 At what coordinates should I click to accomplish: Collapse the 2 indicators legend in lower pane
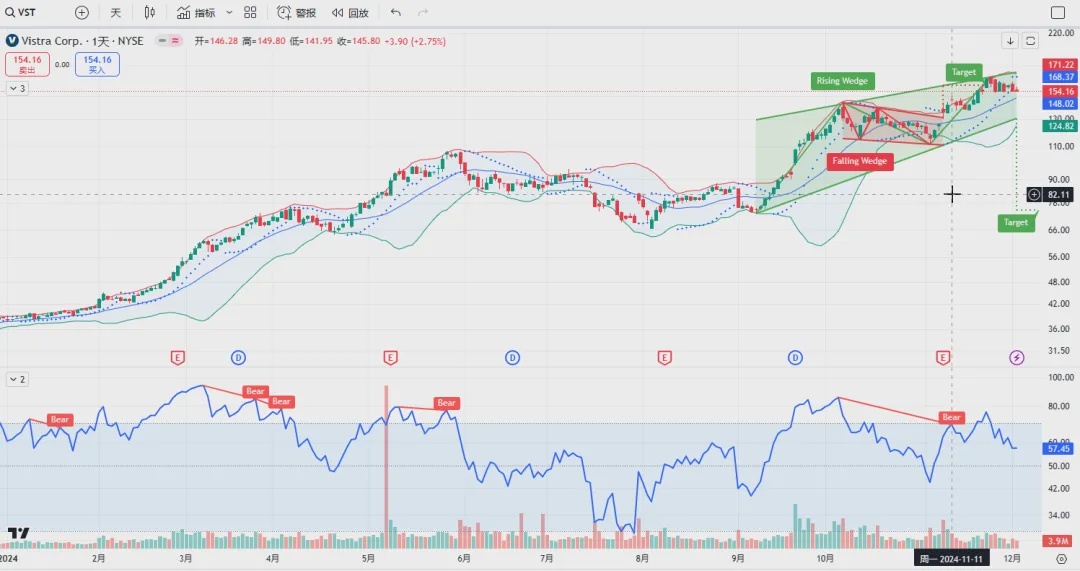[x=17, y=380]
